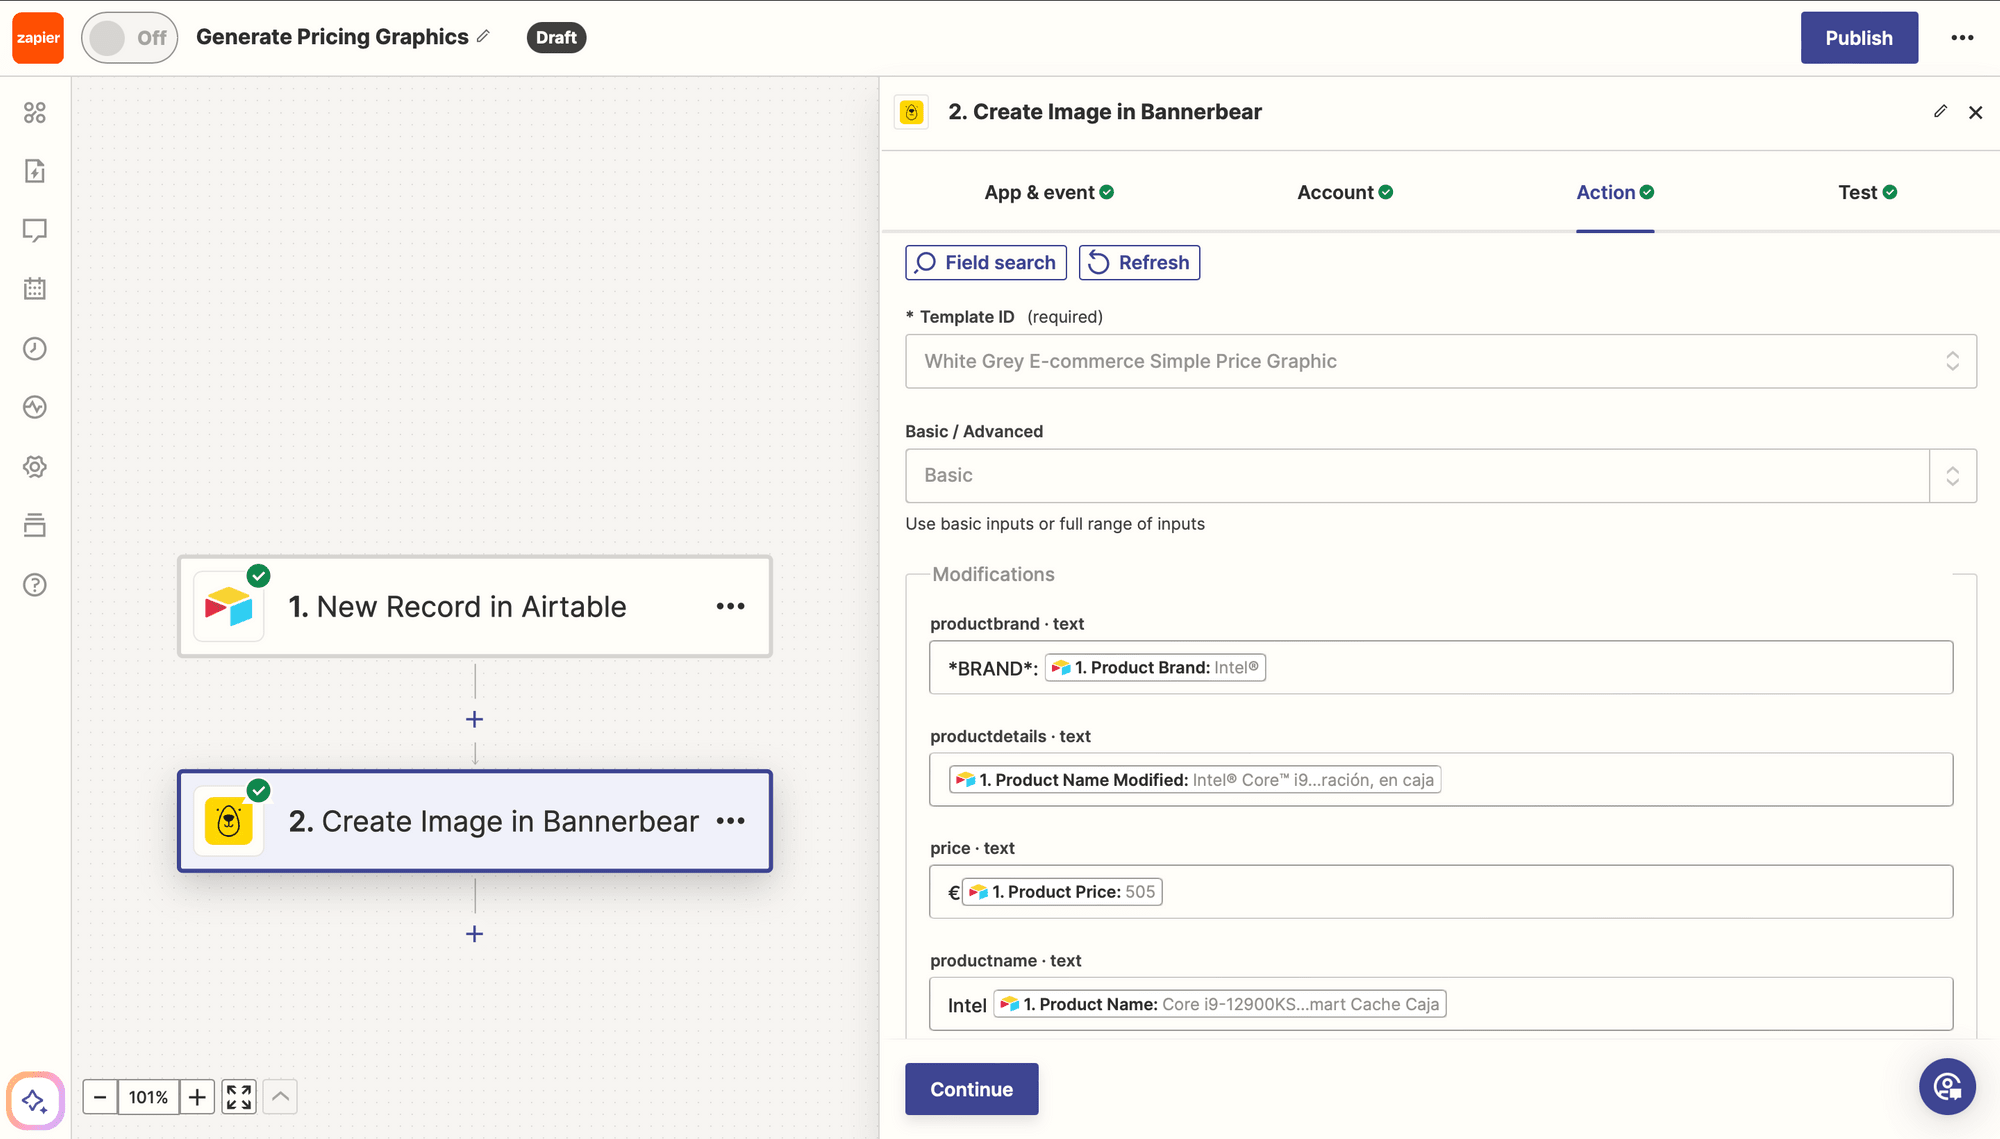Open Zap settings gear icon in sidebar
Image resolution: width=2000 pixels, height=1139 pixels.
[35, 466]
